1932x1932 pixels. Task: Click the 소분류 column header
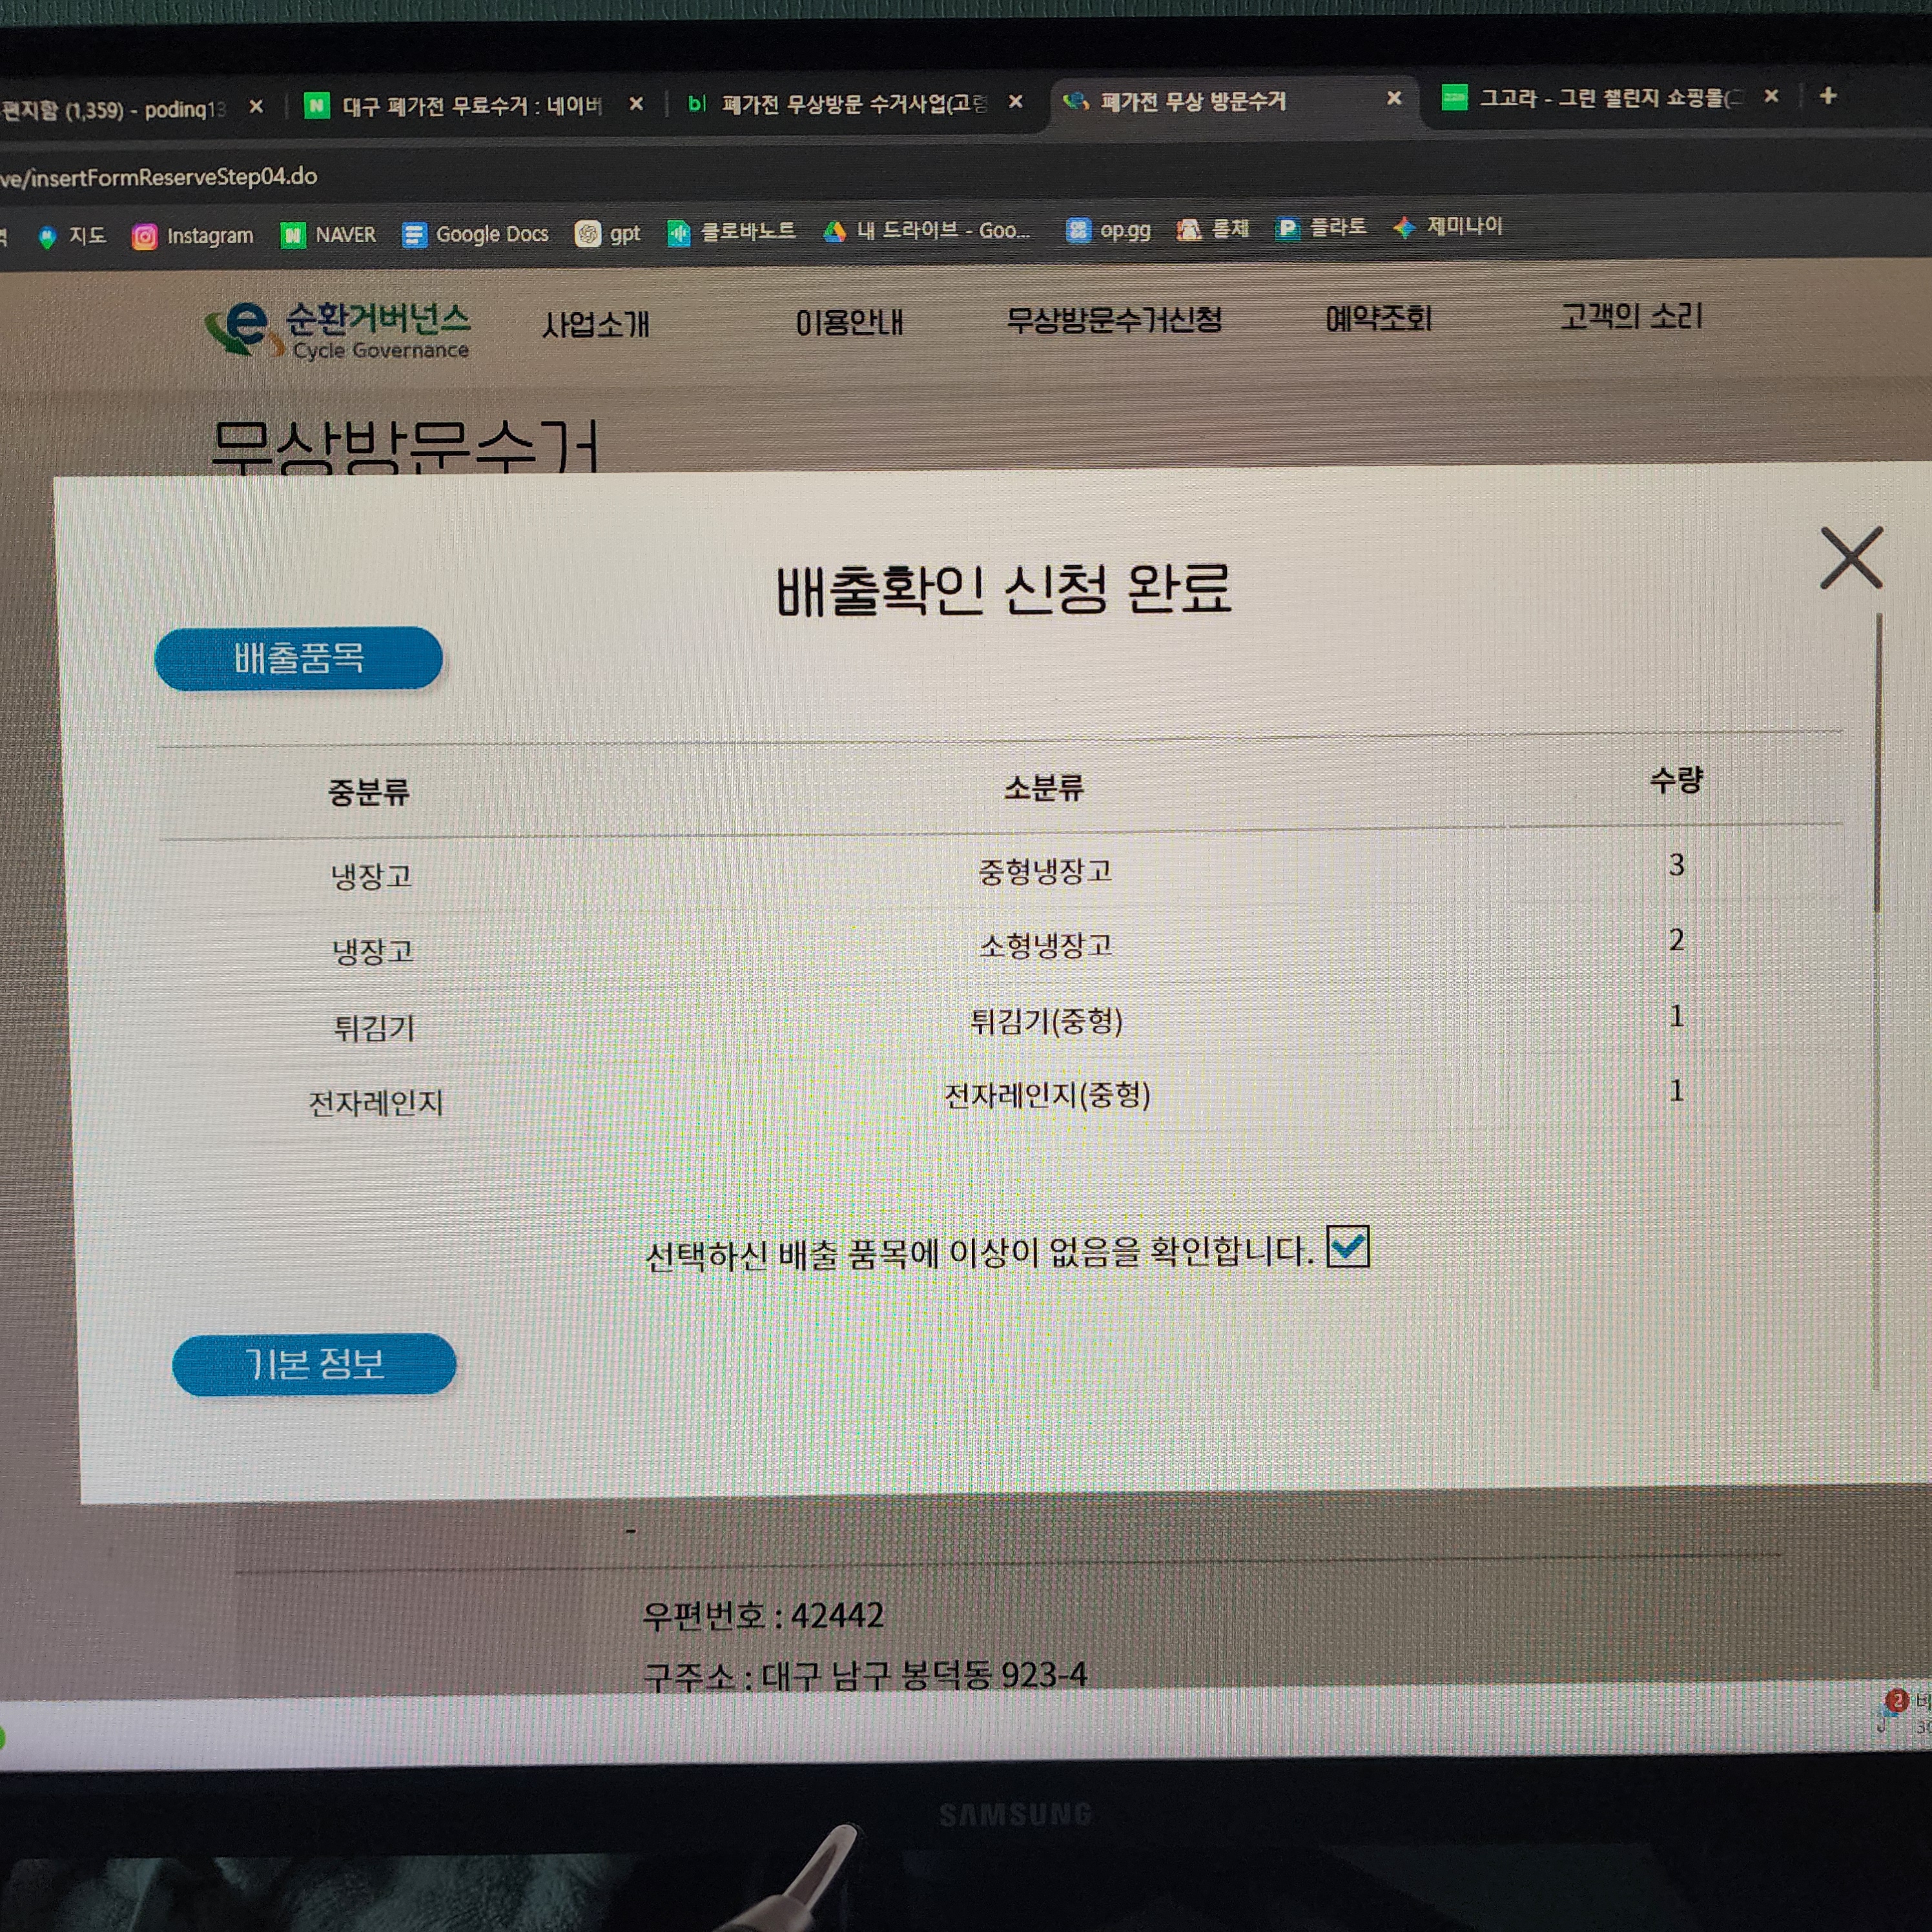1044,788
